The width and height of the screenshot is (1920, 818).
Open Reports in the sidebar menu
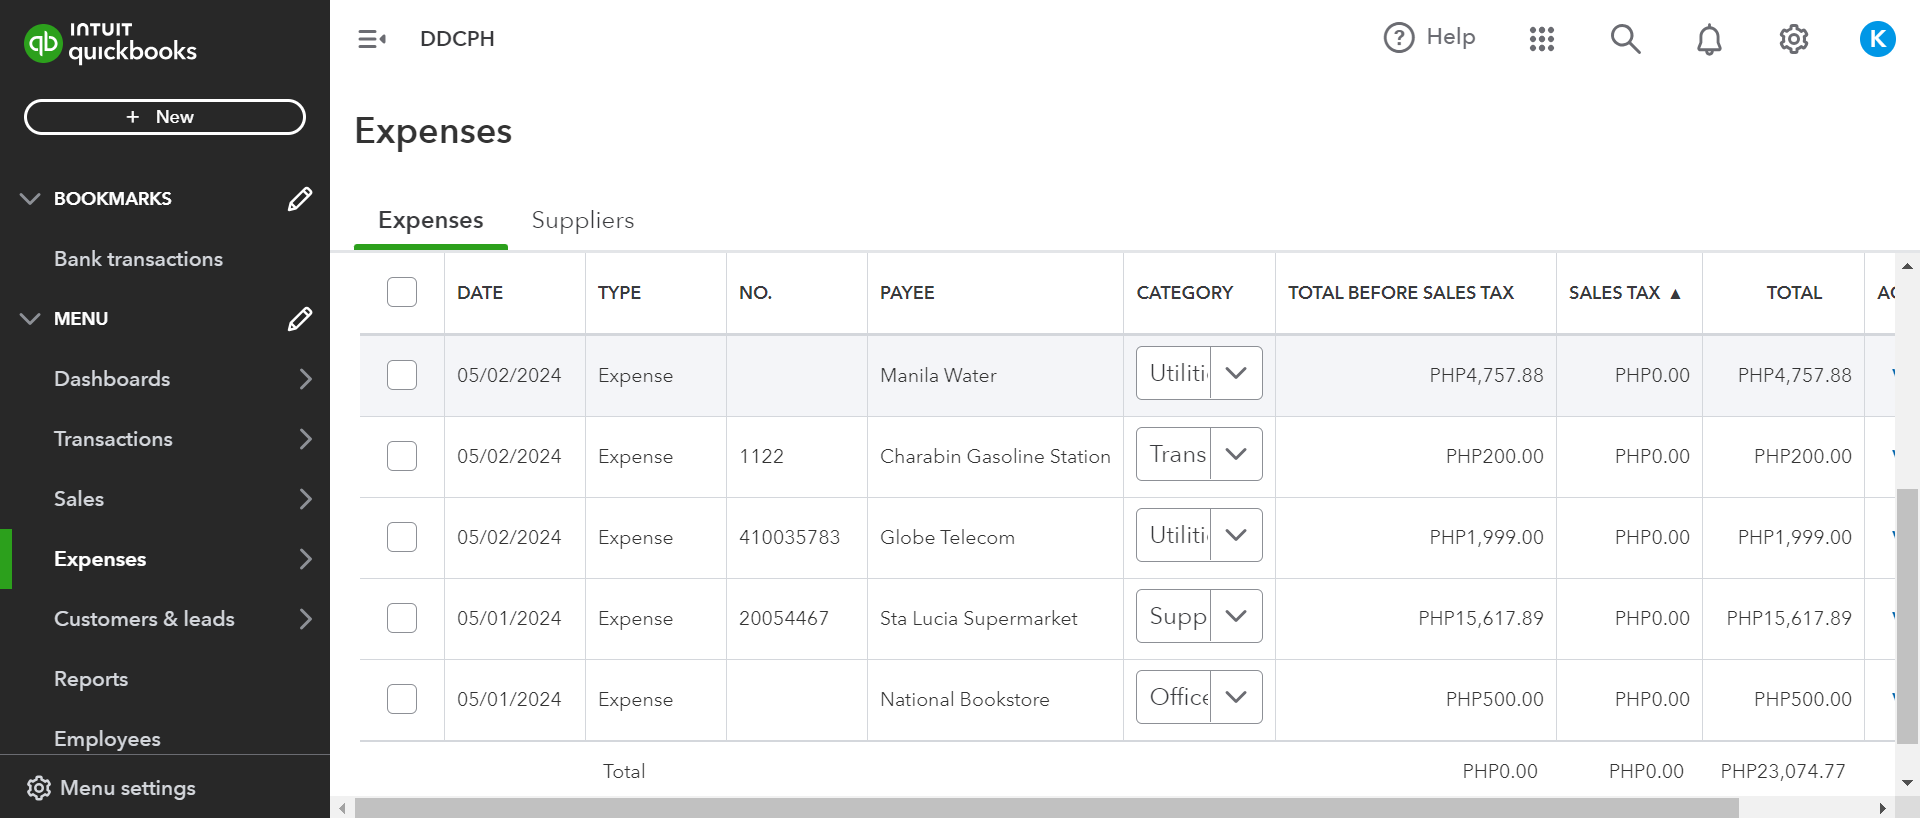click(91, 679)
